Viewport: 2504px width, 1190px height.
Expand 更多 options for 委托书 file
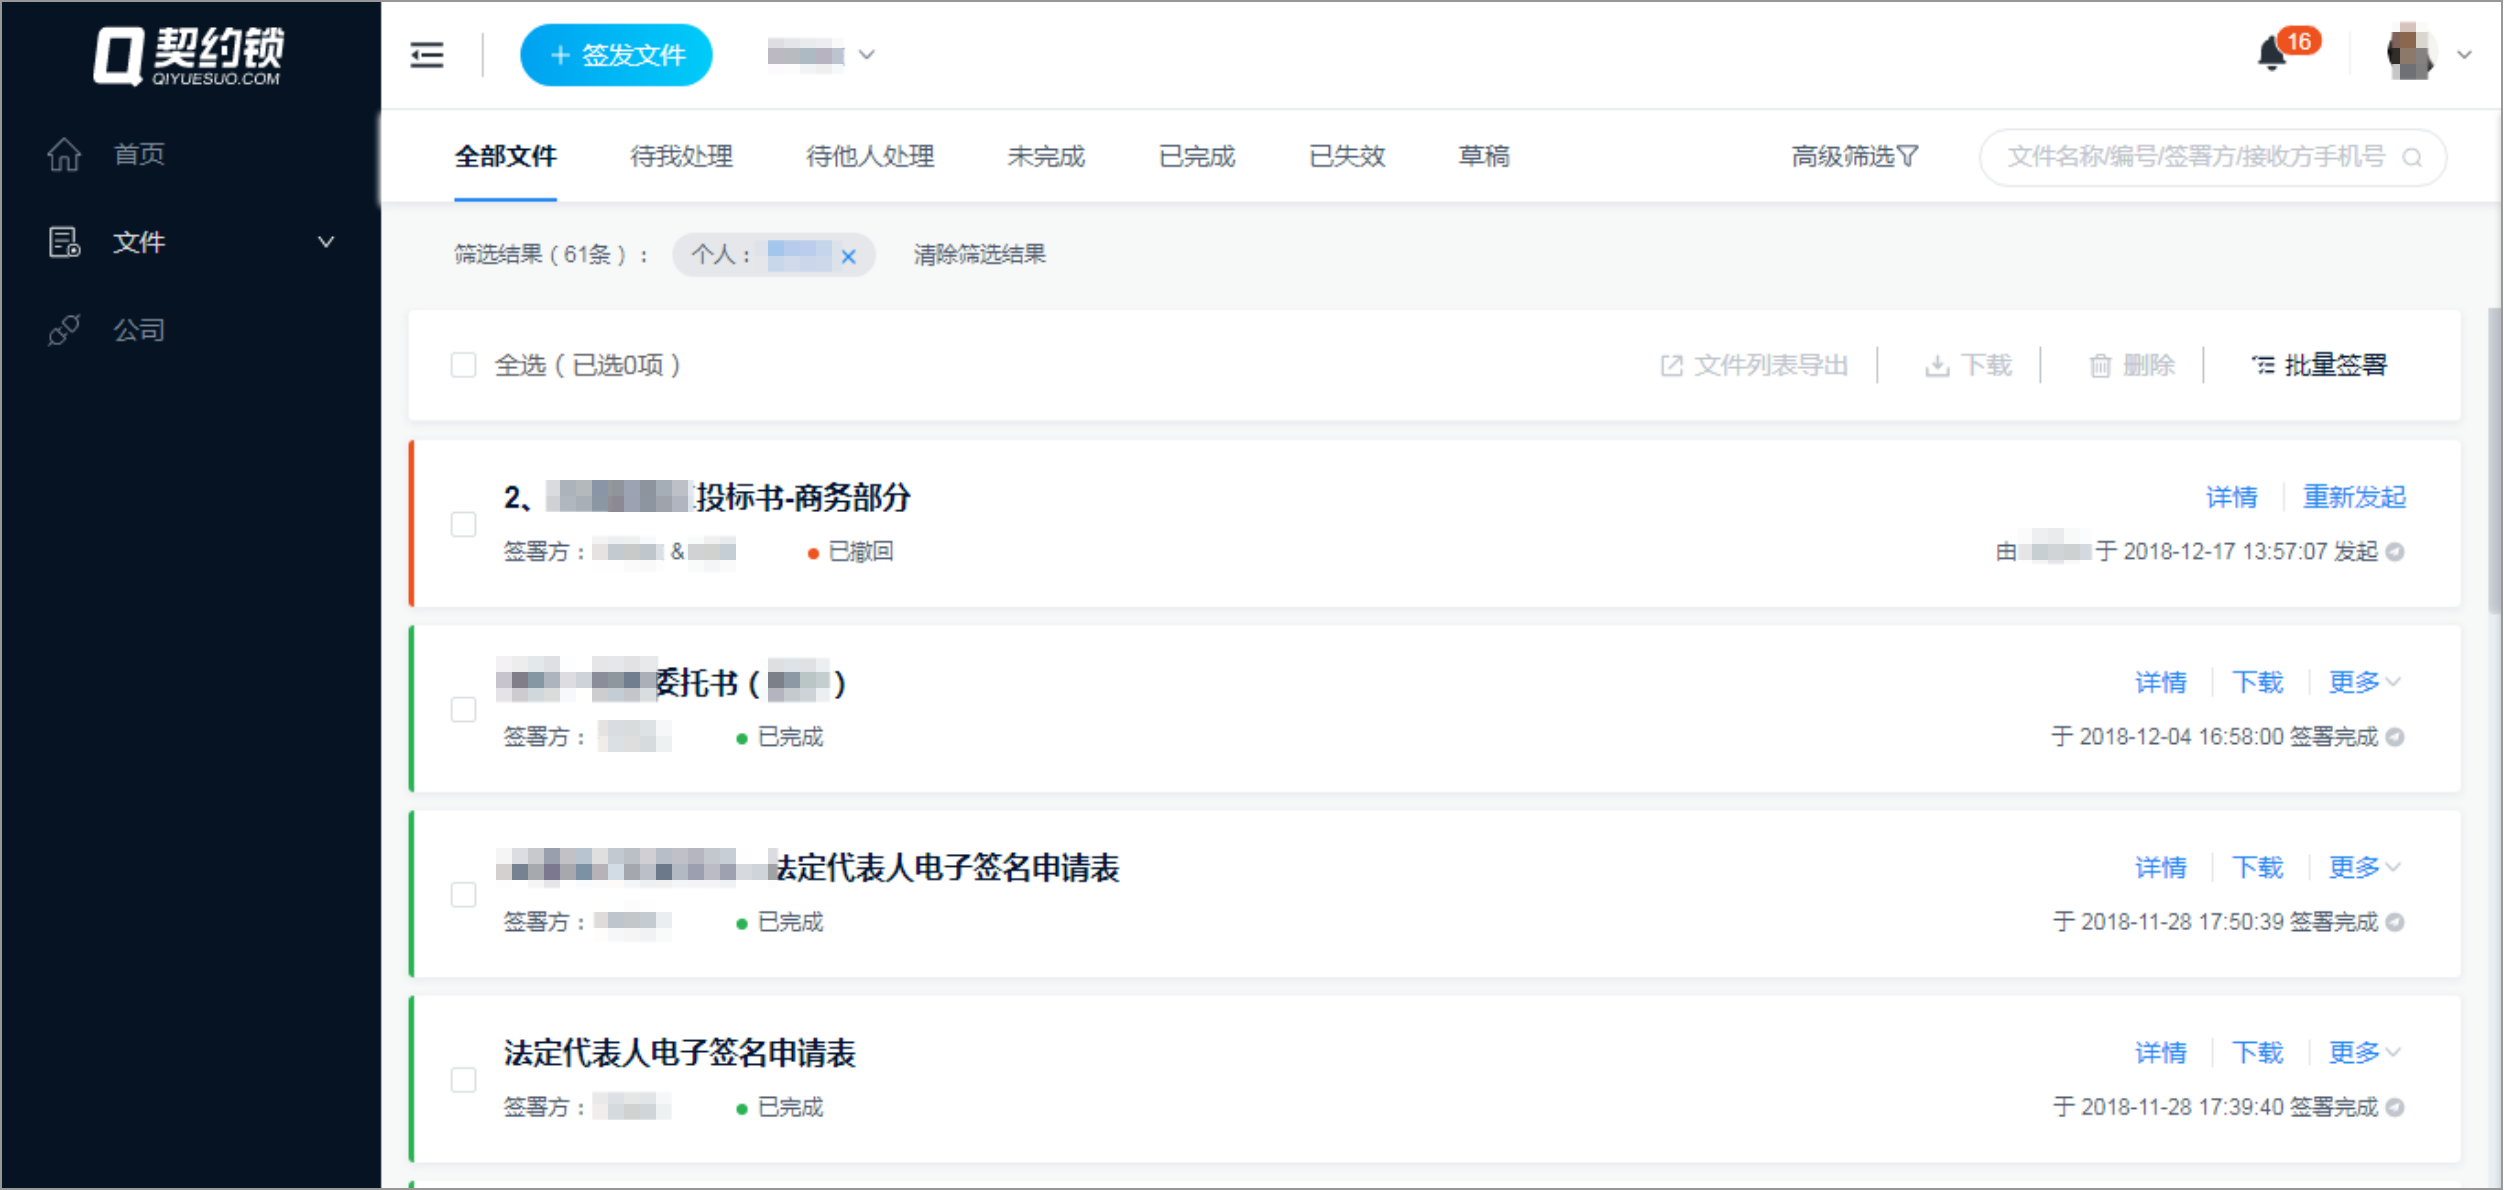tap(2364, 683)
